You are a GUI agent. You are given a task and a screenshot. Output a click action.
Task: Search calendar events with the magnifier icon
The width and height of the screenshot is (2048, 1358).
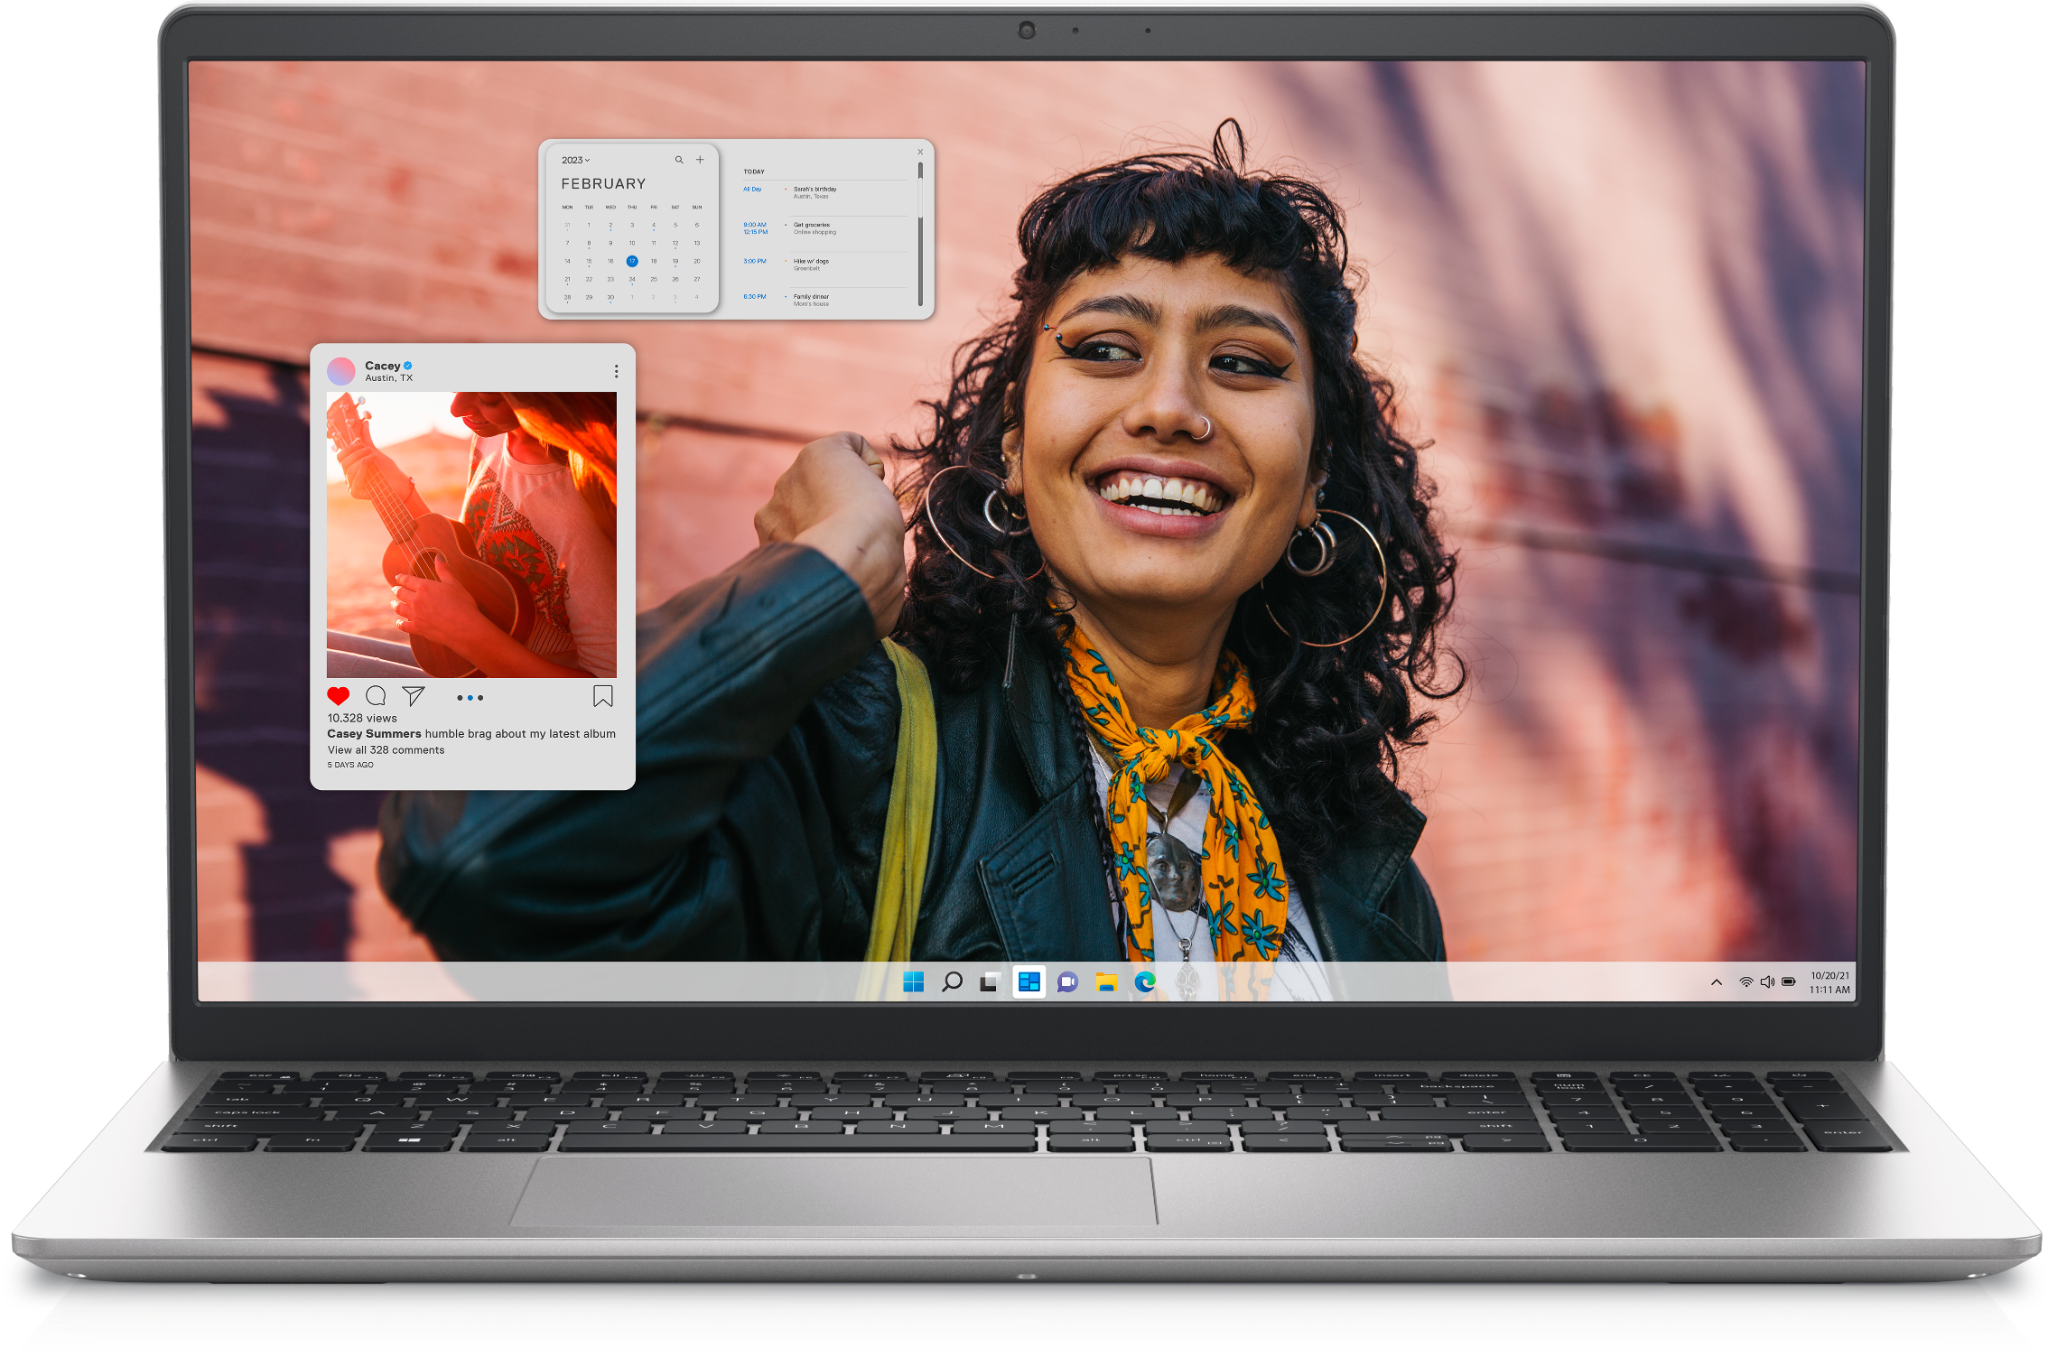point(679,160)
